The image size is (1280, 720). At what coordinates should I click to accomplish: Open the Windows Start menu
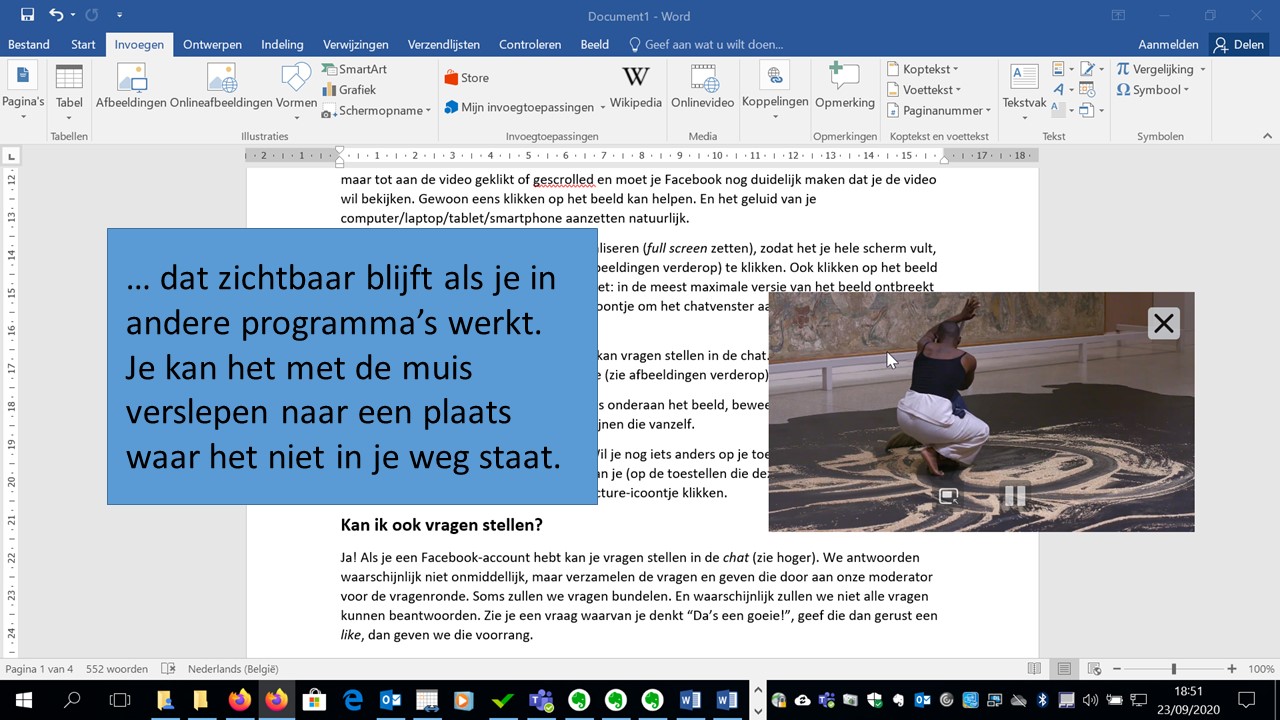point(23,700)
